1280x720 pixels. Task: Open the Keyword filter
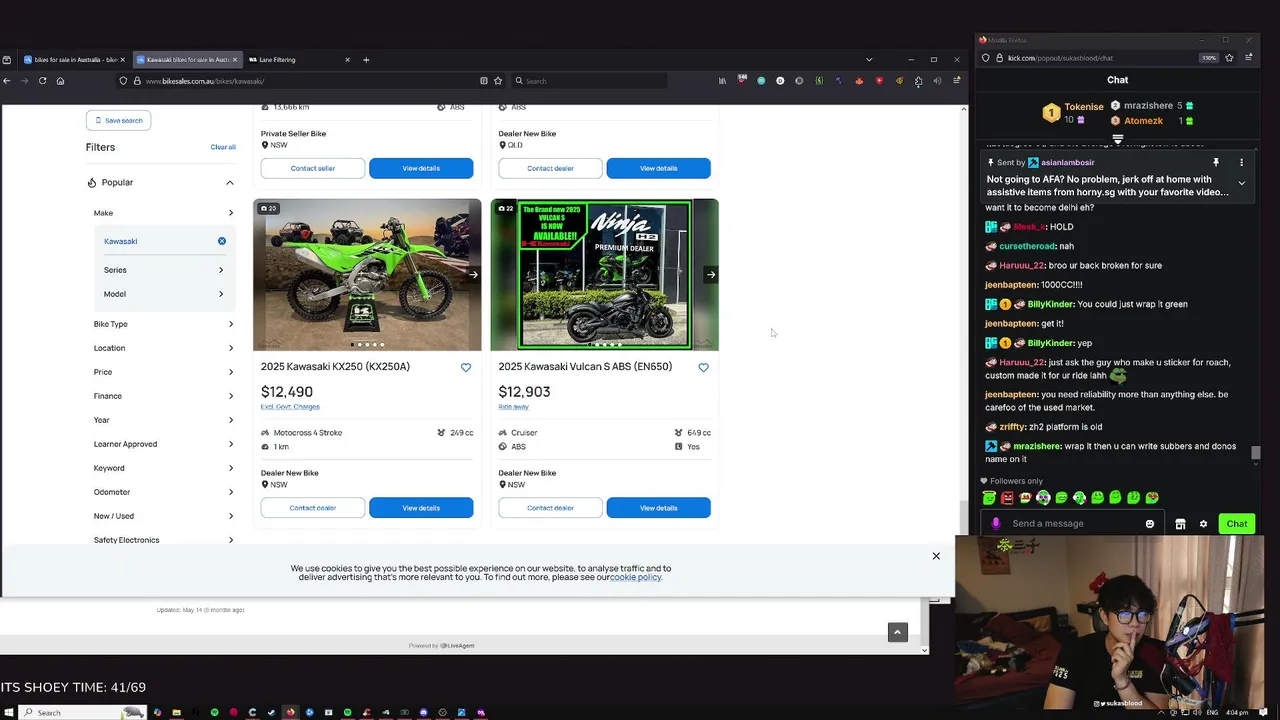point(164,468)
